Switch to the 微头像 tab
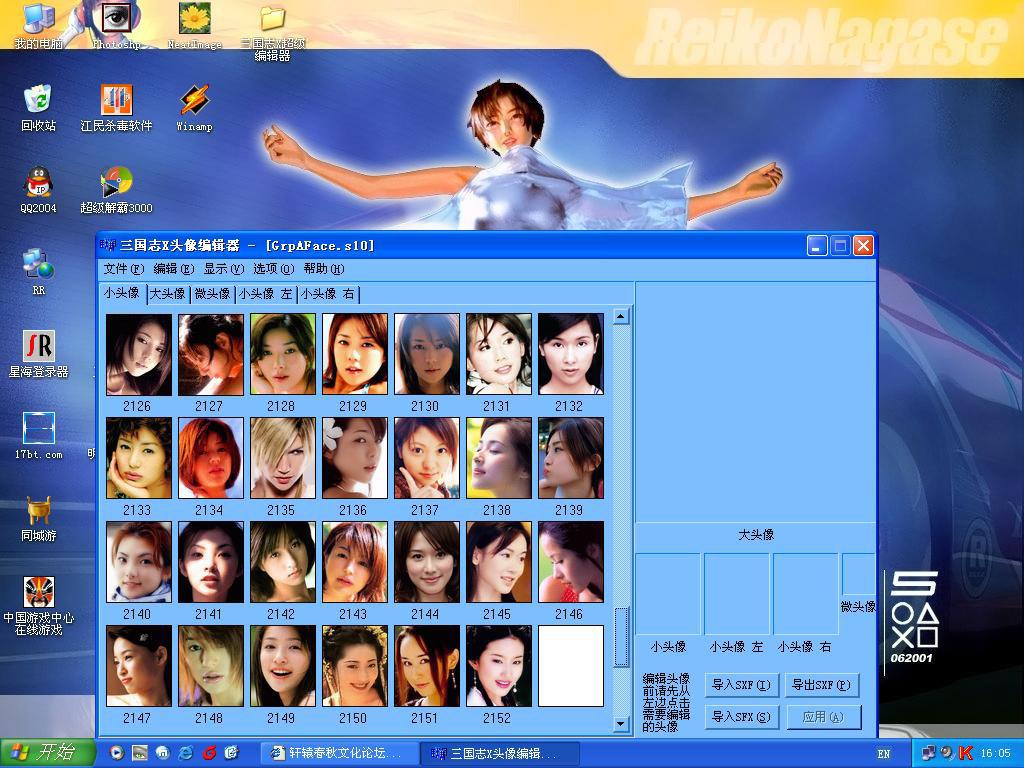This screenshot has height=768, width=1024. click(x=211, y=294)
